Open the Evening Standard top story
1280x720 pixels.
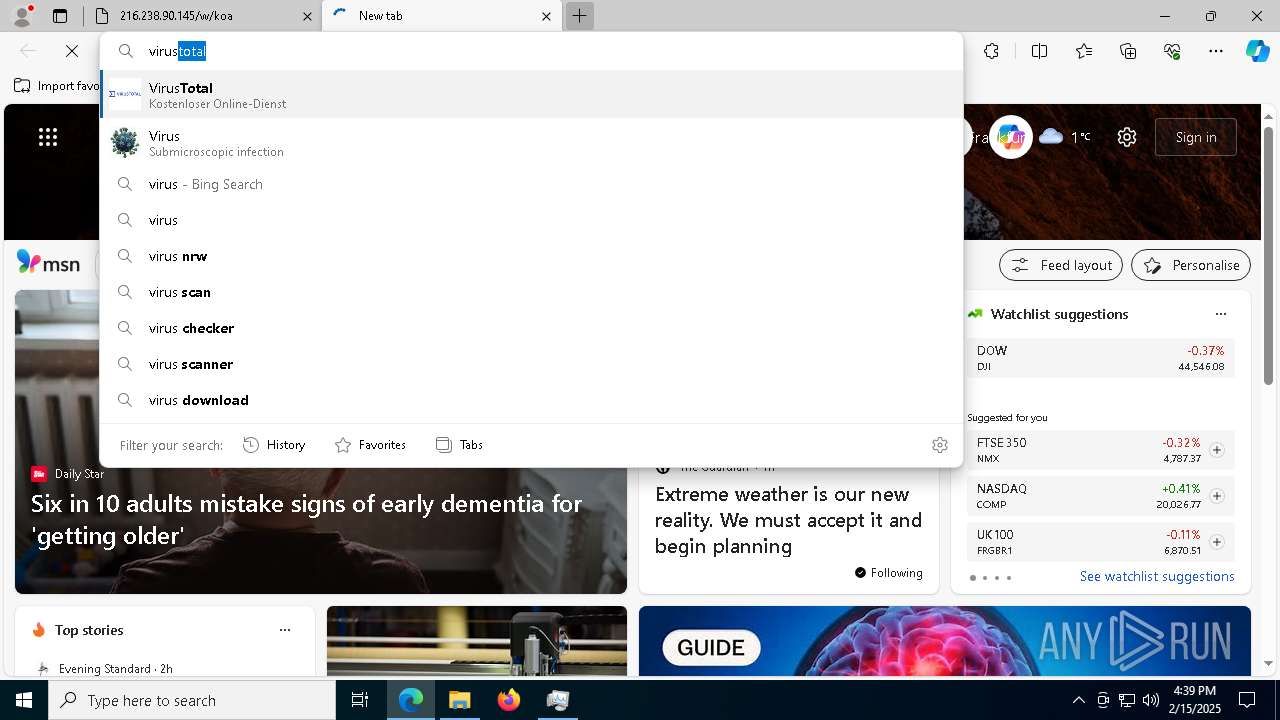point(116,668)
